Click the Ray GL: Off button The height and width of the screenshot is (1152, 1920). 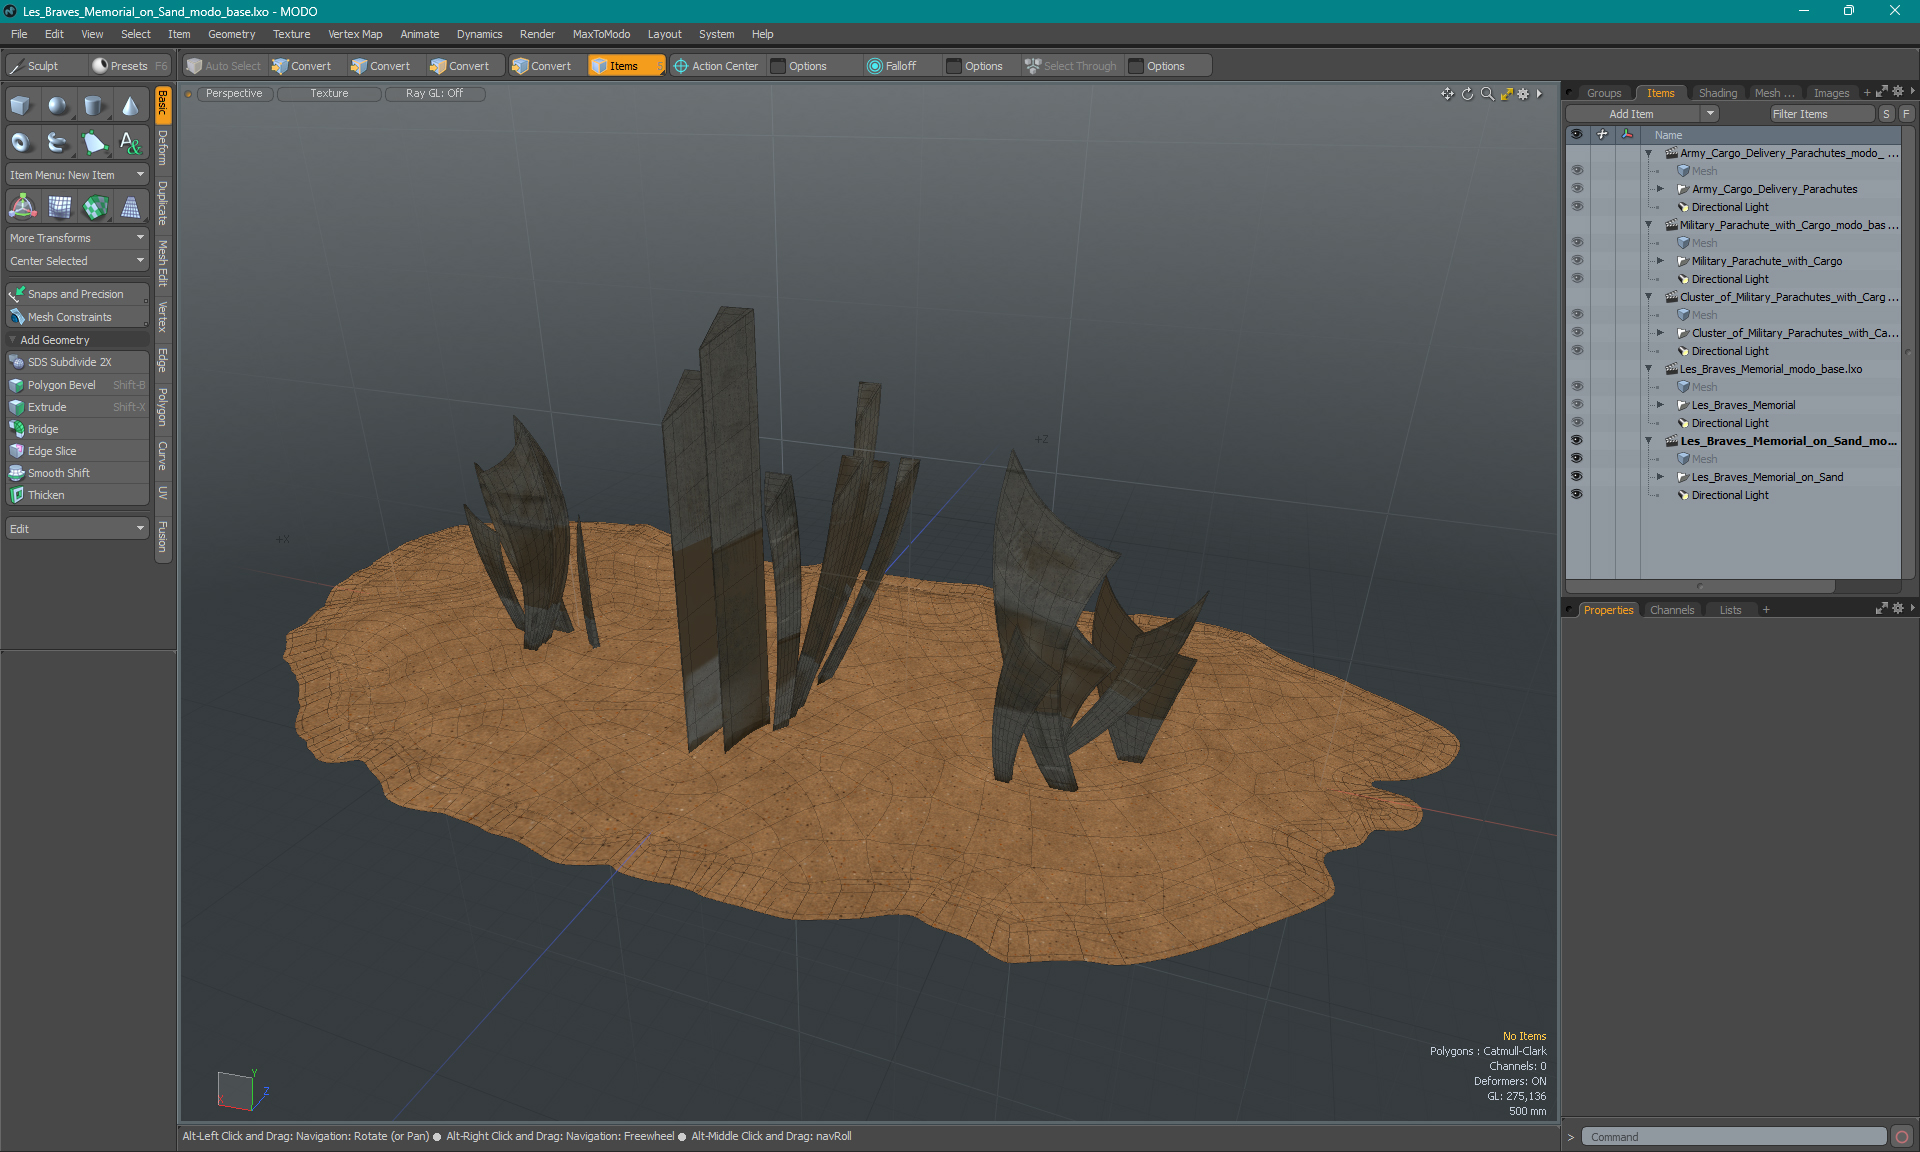[435, 94]
